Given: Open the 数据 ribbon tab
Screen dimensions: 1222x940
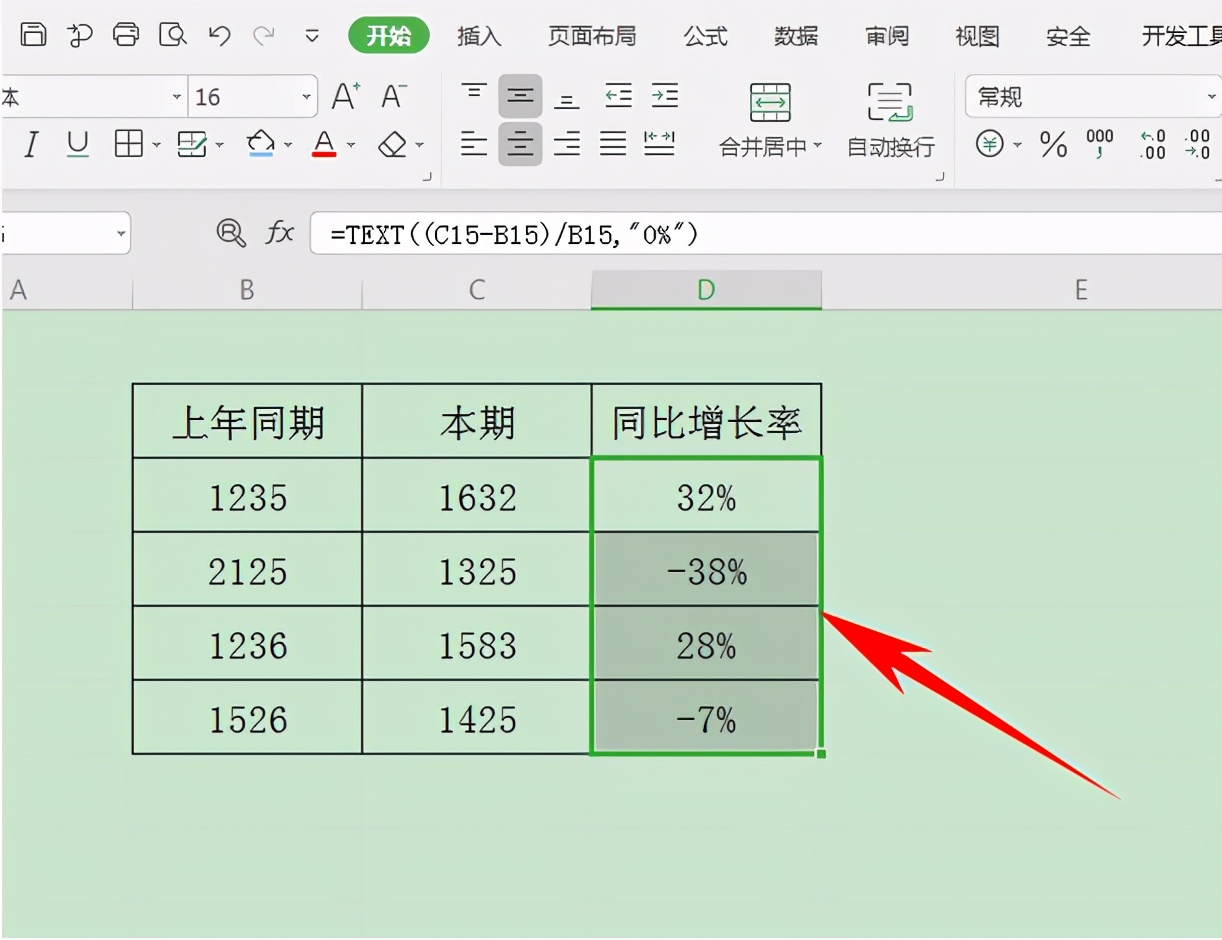Looking at the screenshot, I should click(795, 36).
